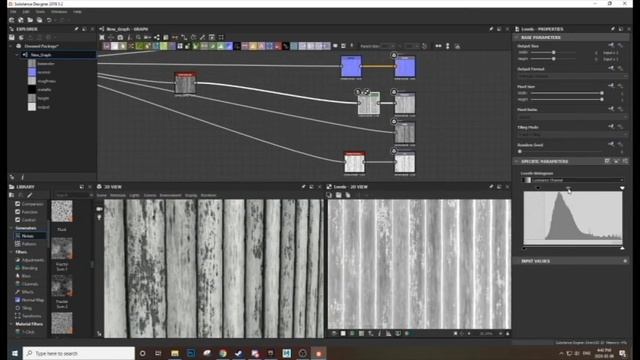
Task: Select the Normal Map category in Library
Action: 33,300
